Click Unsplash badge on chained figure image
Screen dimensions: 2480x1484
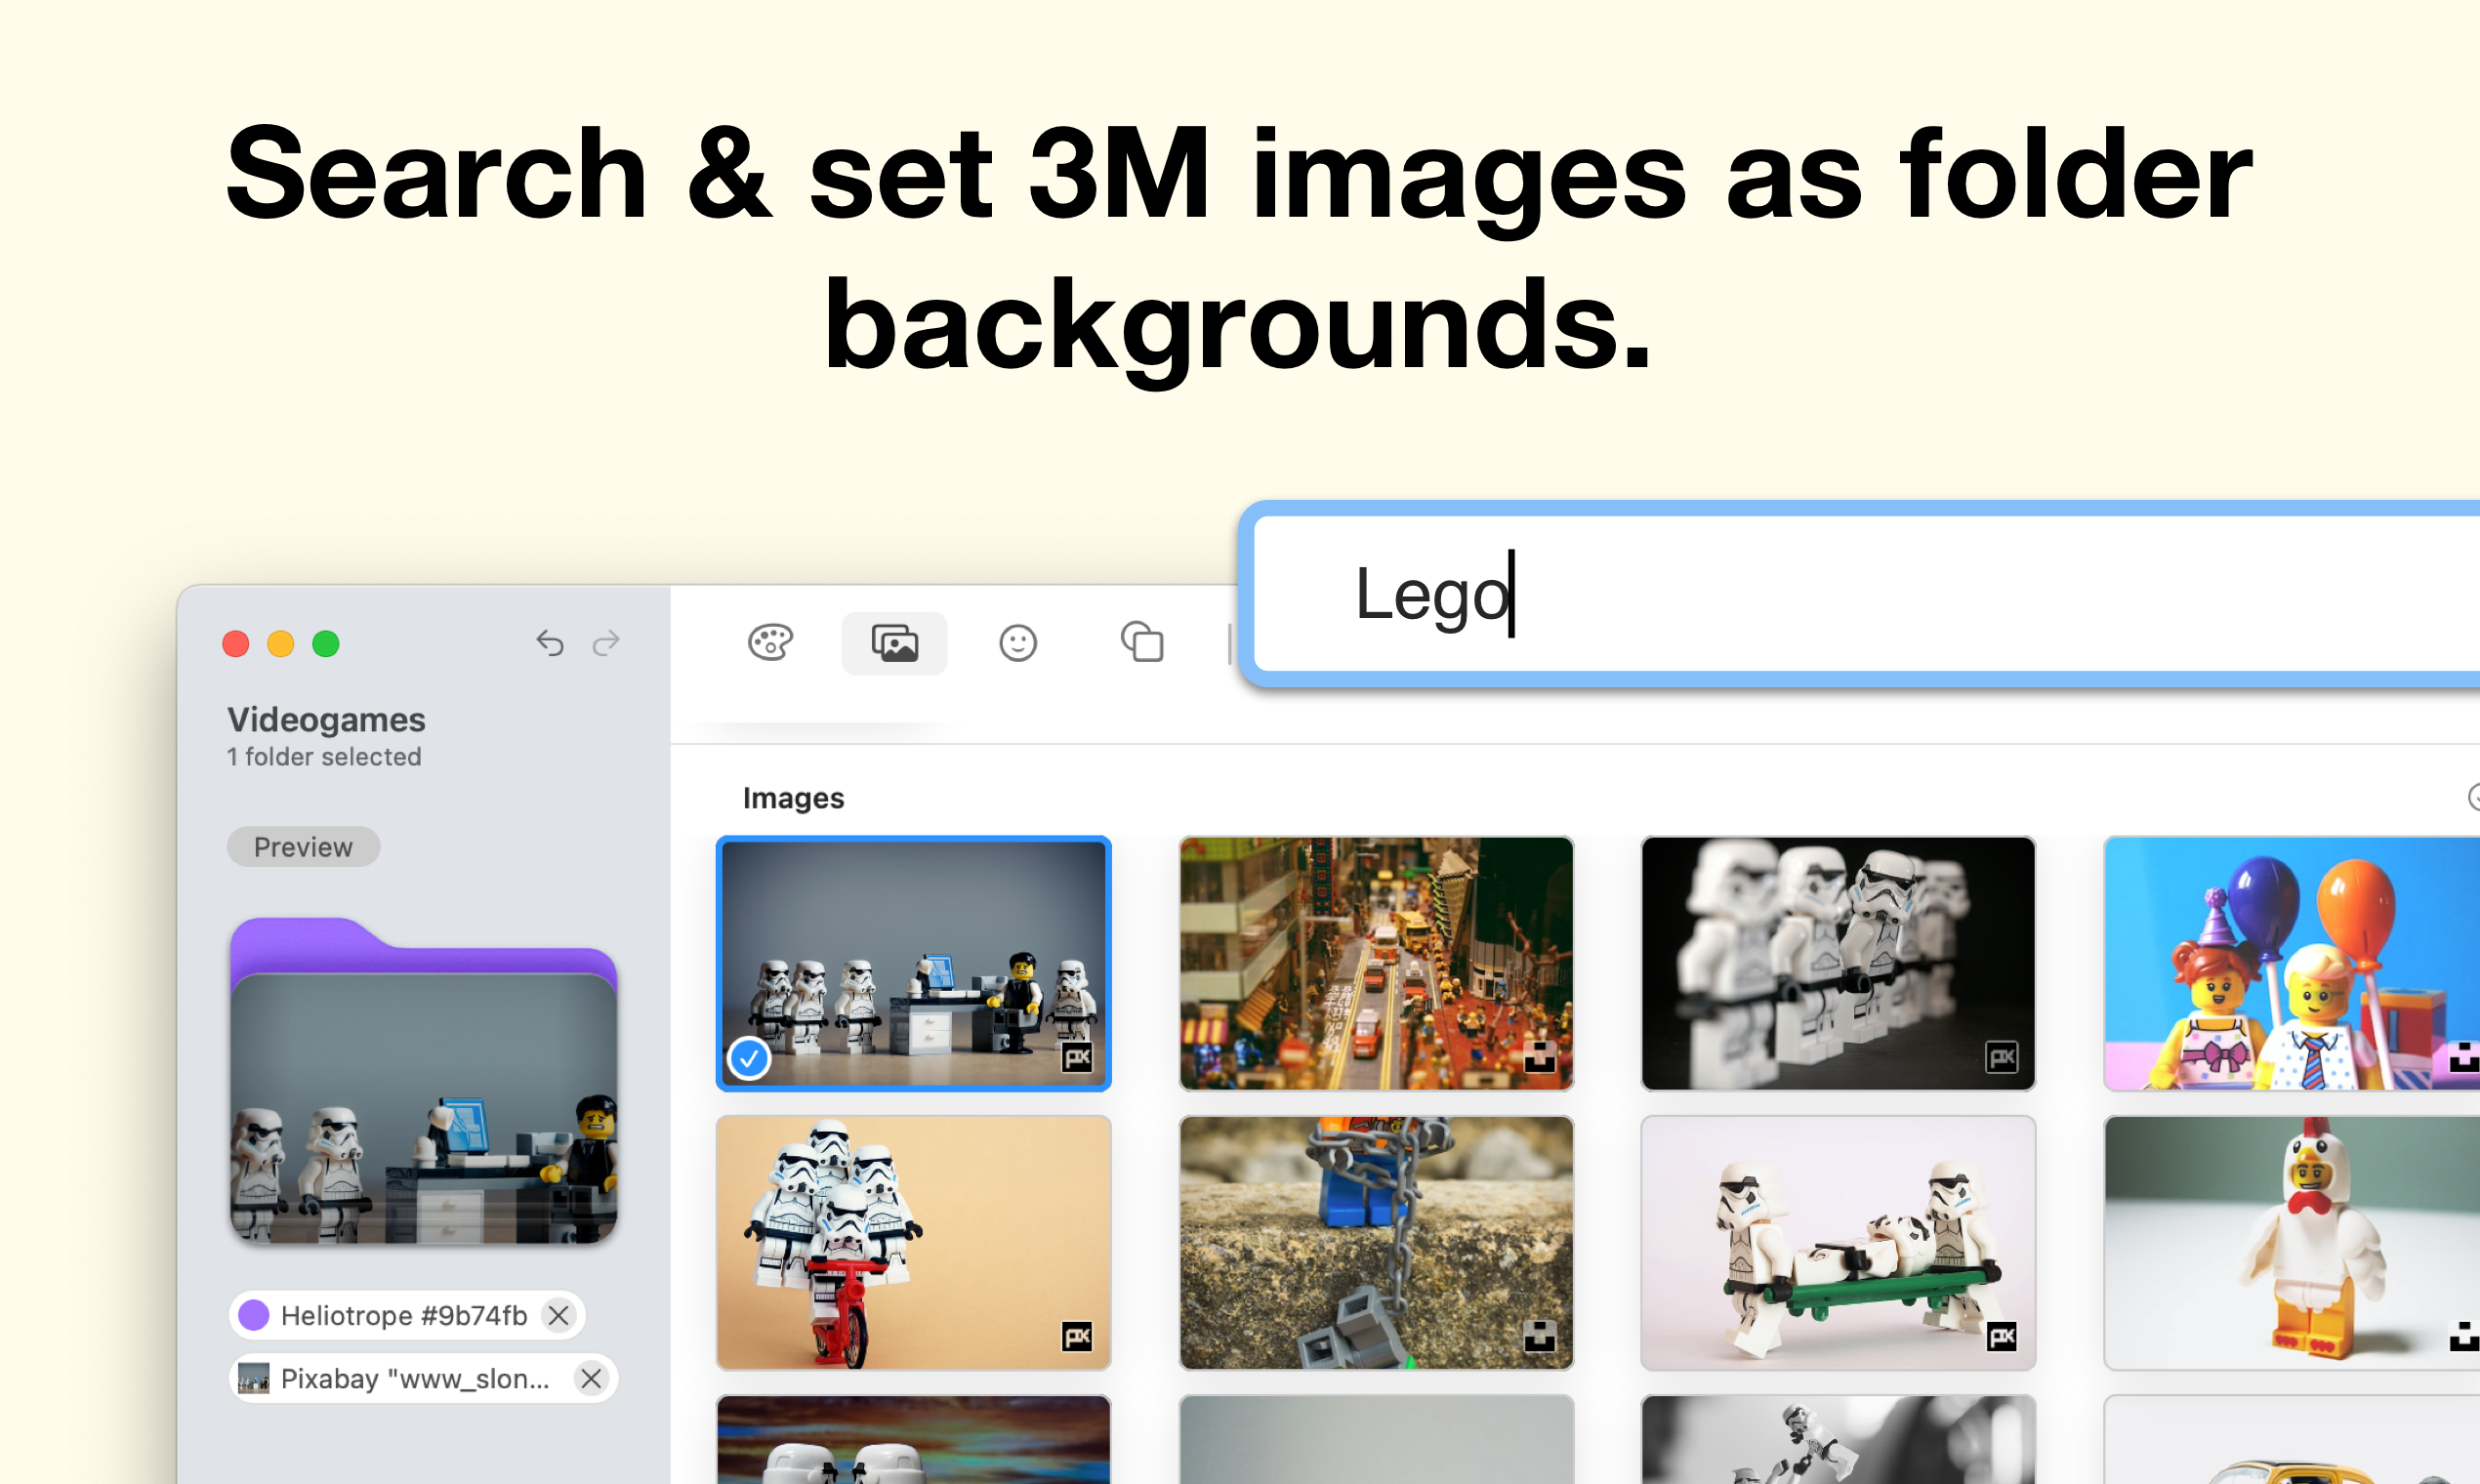(1540, 1336)
